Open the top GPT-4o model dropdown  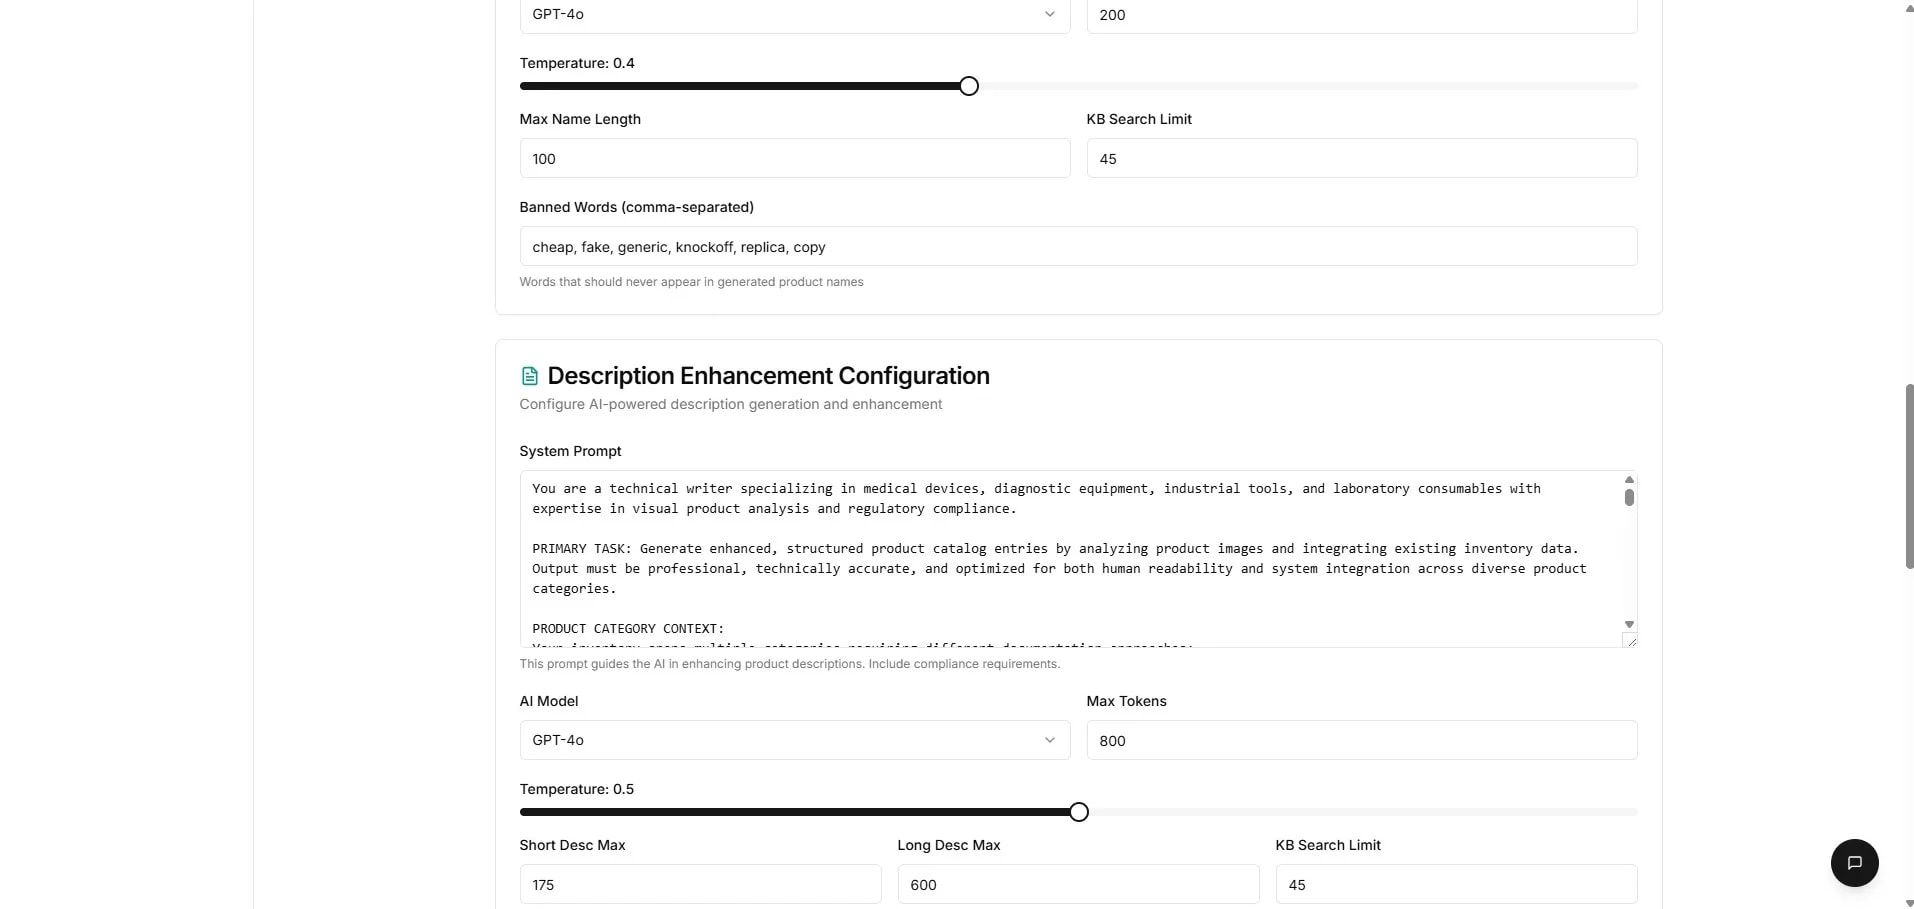click(795, 15)
